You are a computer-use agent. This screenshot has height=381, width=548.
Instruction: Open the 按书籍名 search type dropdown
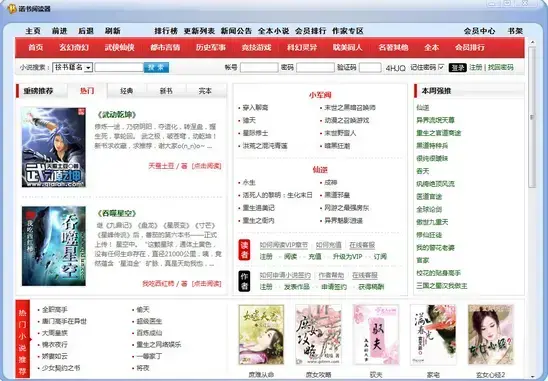point(73,67)
